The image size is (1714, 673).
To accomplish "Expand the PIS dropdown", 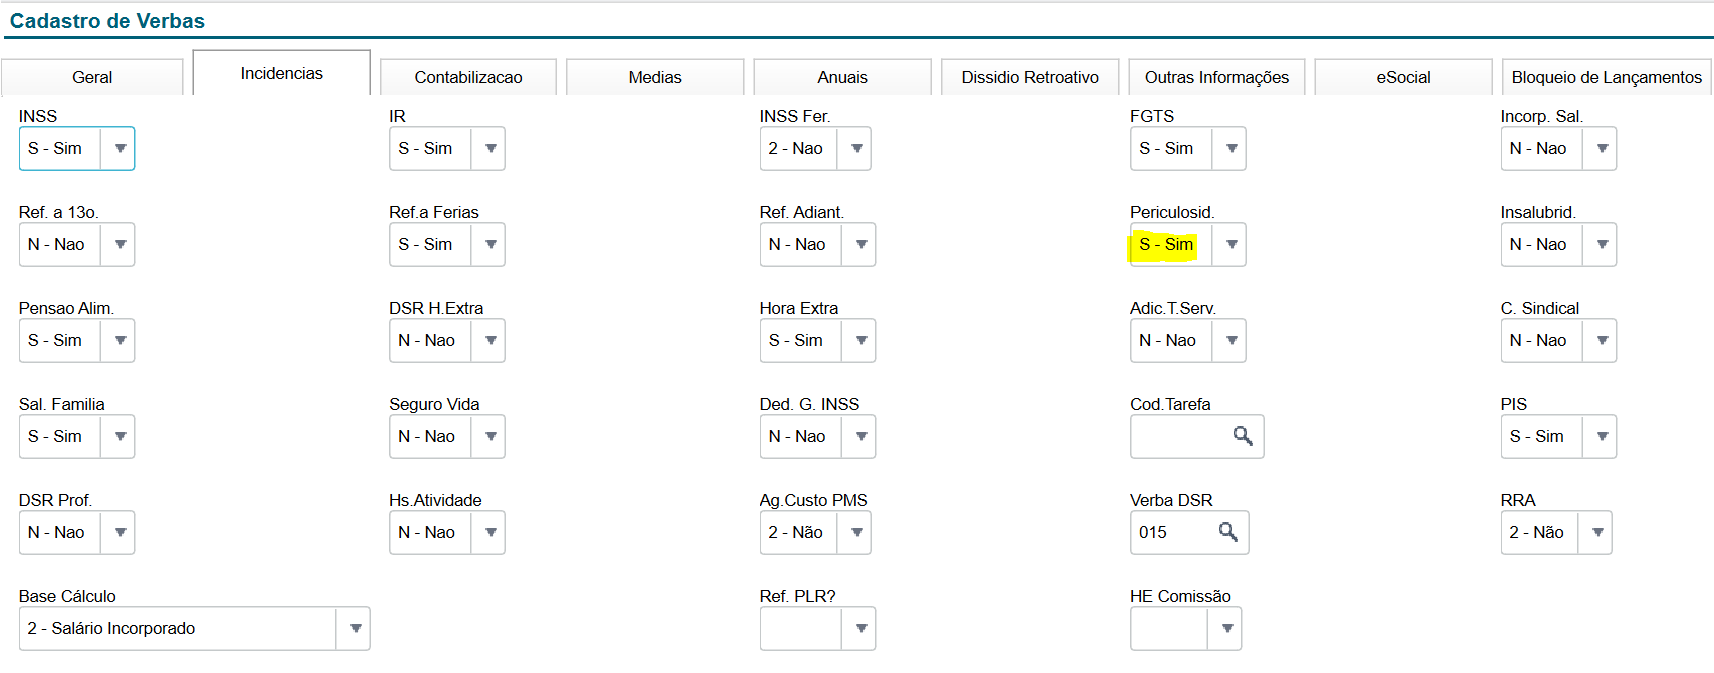I will click(x=1602, y=436).
